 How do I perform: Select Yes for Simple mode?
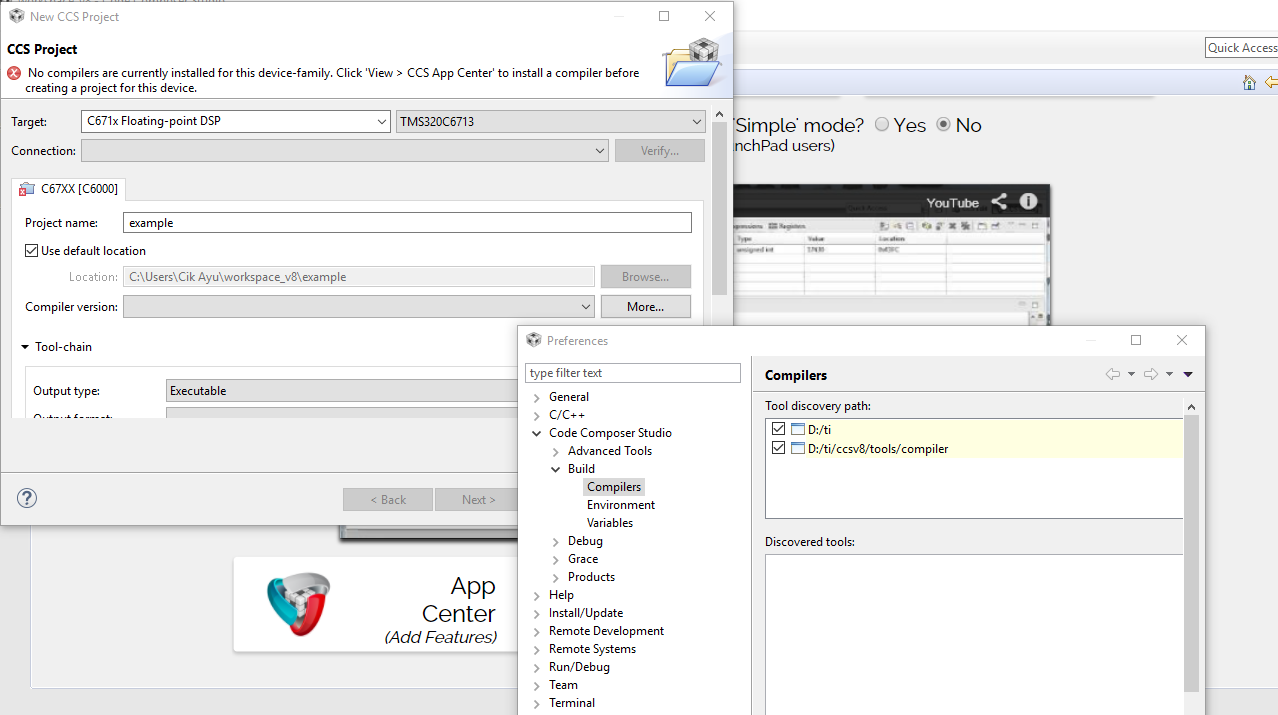point(882,125)
